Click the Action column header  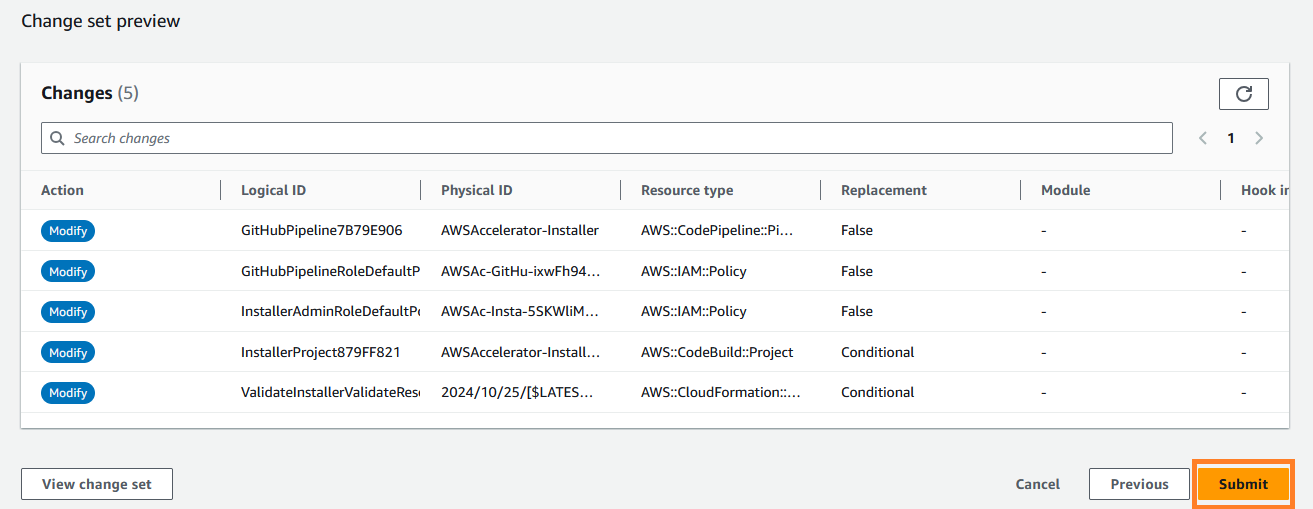pyautogui.click(x=62, y=190)
